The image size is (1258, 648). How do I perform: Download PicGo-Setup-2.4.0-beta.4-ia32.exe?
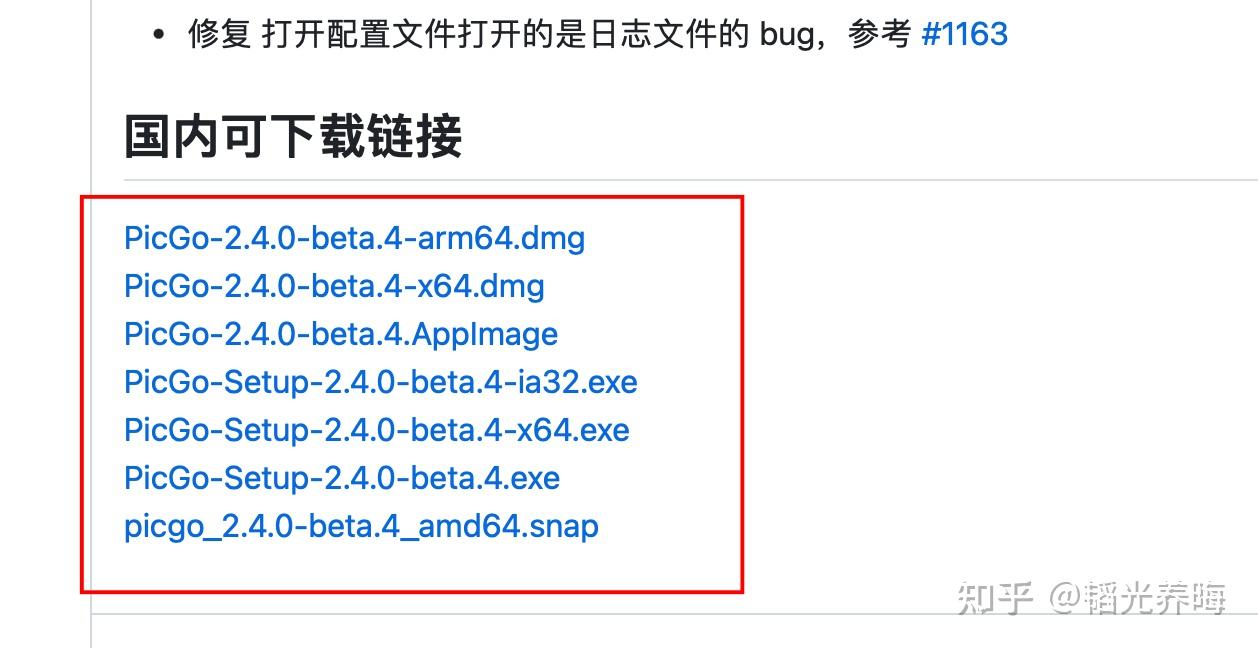(381, 382)
